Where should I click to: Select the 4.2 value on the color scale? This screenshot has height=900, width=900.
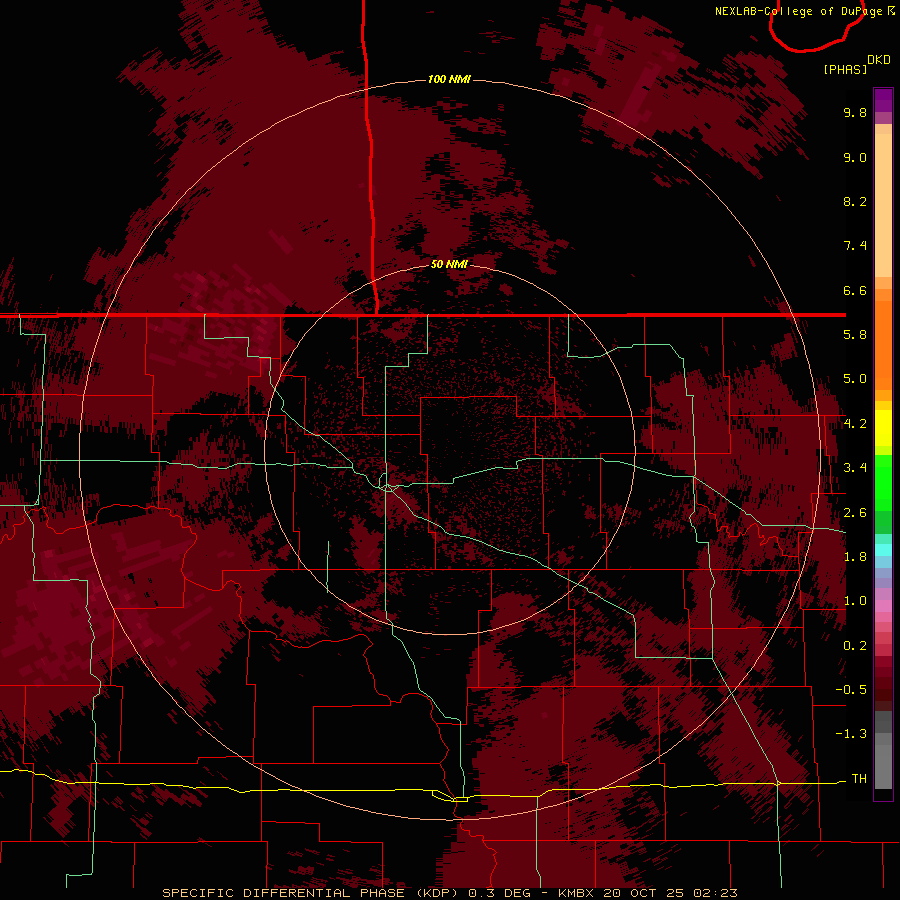click(x=855, y=424)
